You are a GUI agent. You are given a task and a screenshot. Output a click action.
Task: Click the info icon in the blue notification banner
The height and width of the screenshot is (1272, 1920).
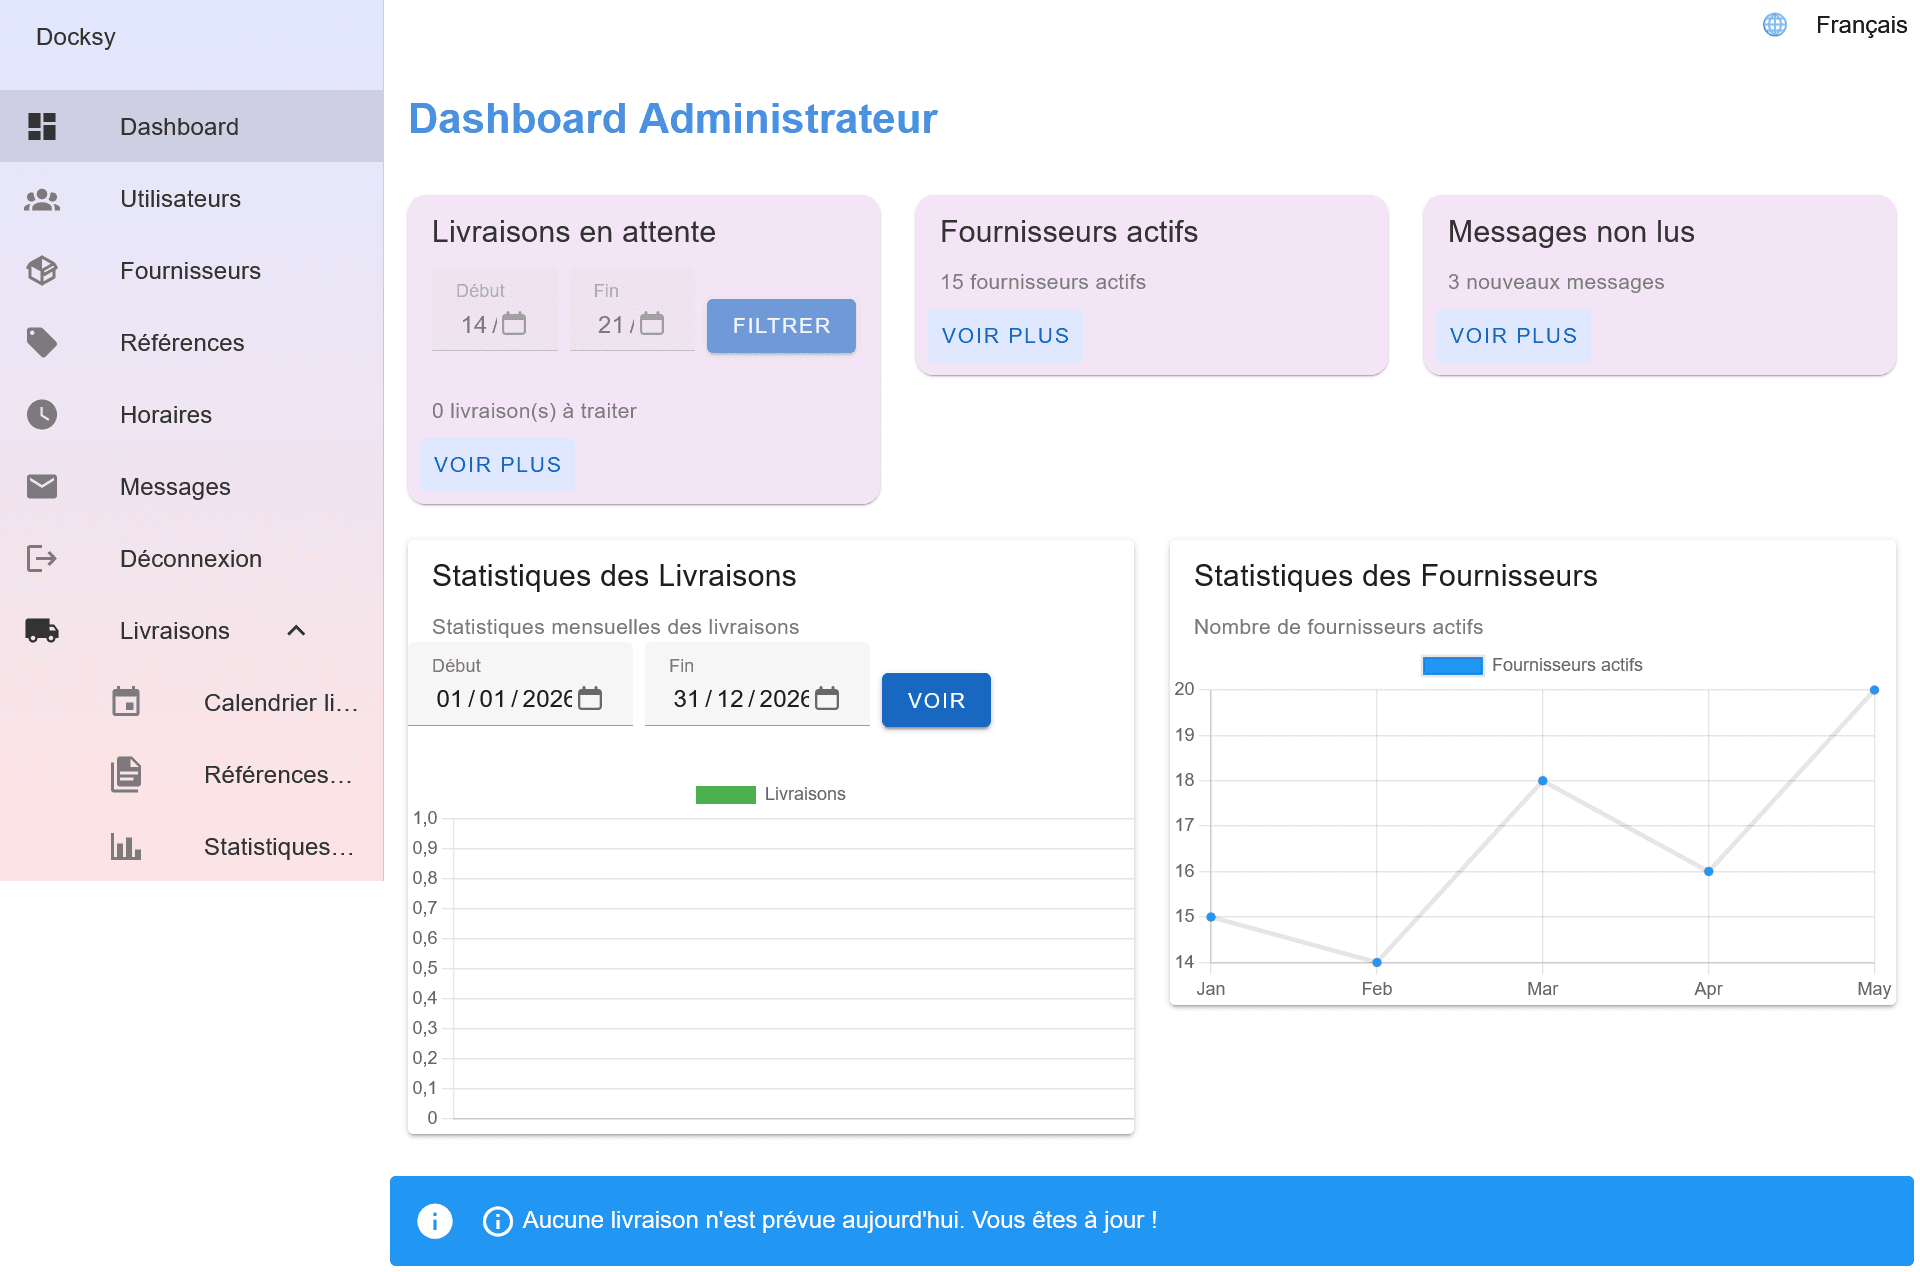click(435, 1220)
